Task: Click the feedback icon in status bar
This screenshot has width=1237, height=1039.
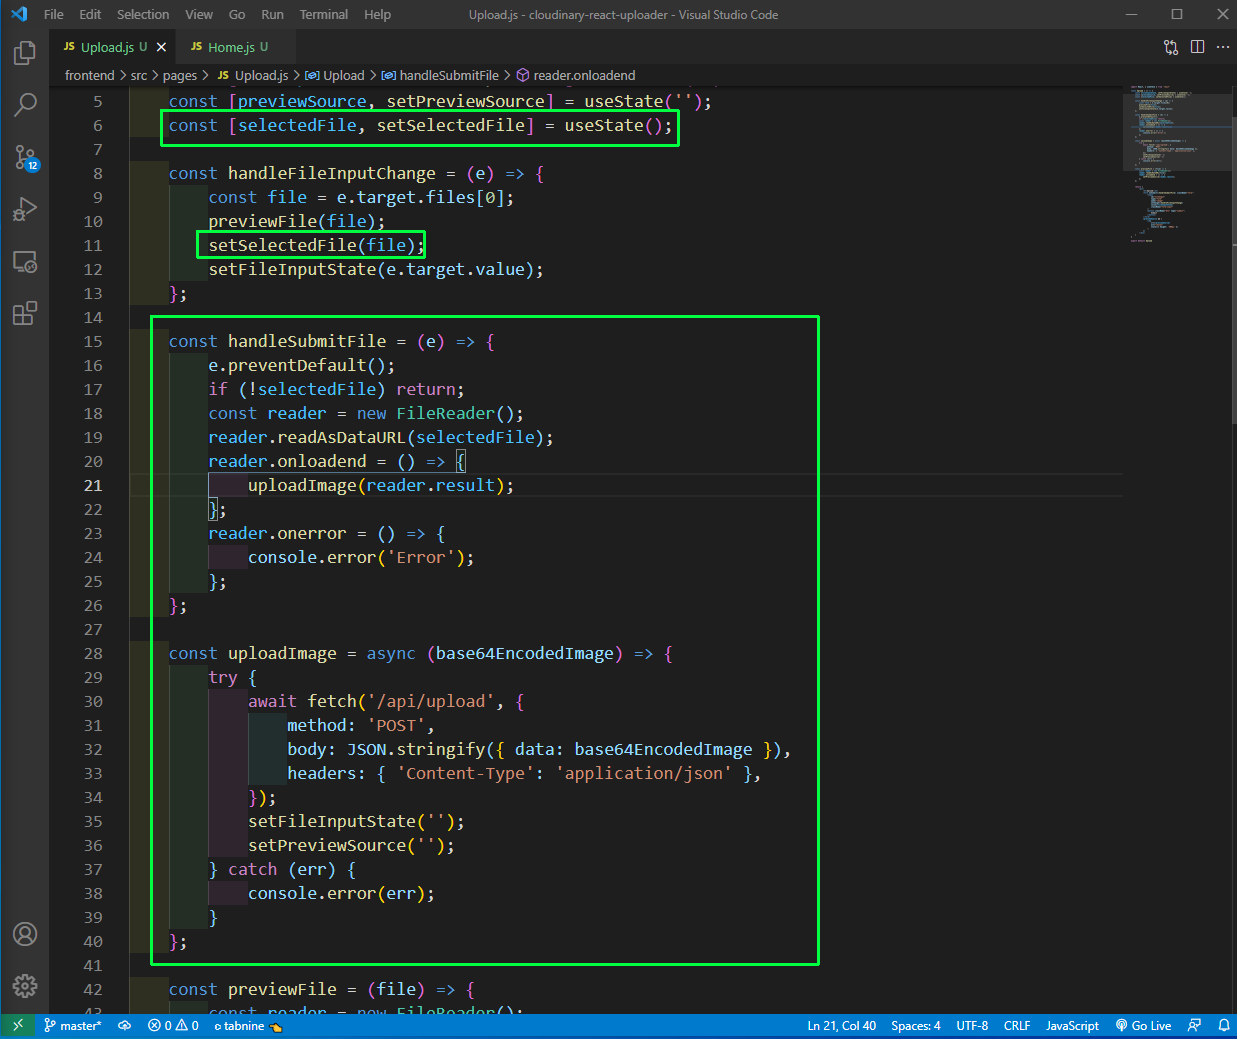Action: click(x=1194, y=1025)
